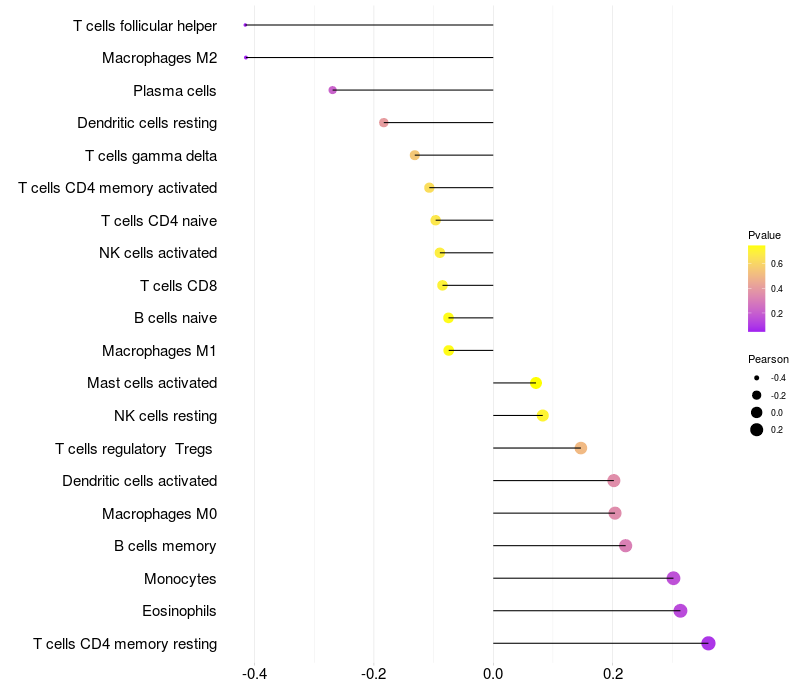Click the Pvalue color gradient bar
Screen dimensions: 800x700
(x=757, y=288)
